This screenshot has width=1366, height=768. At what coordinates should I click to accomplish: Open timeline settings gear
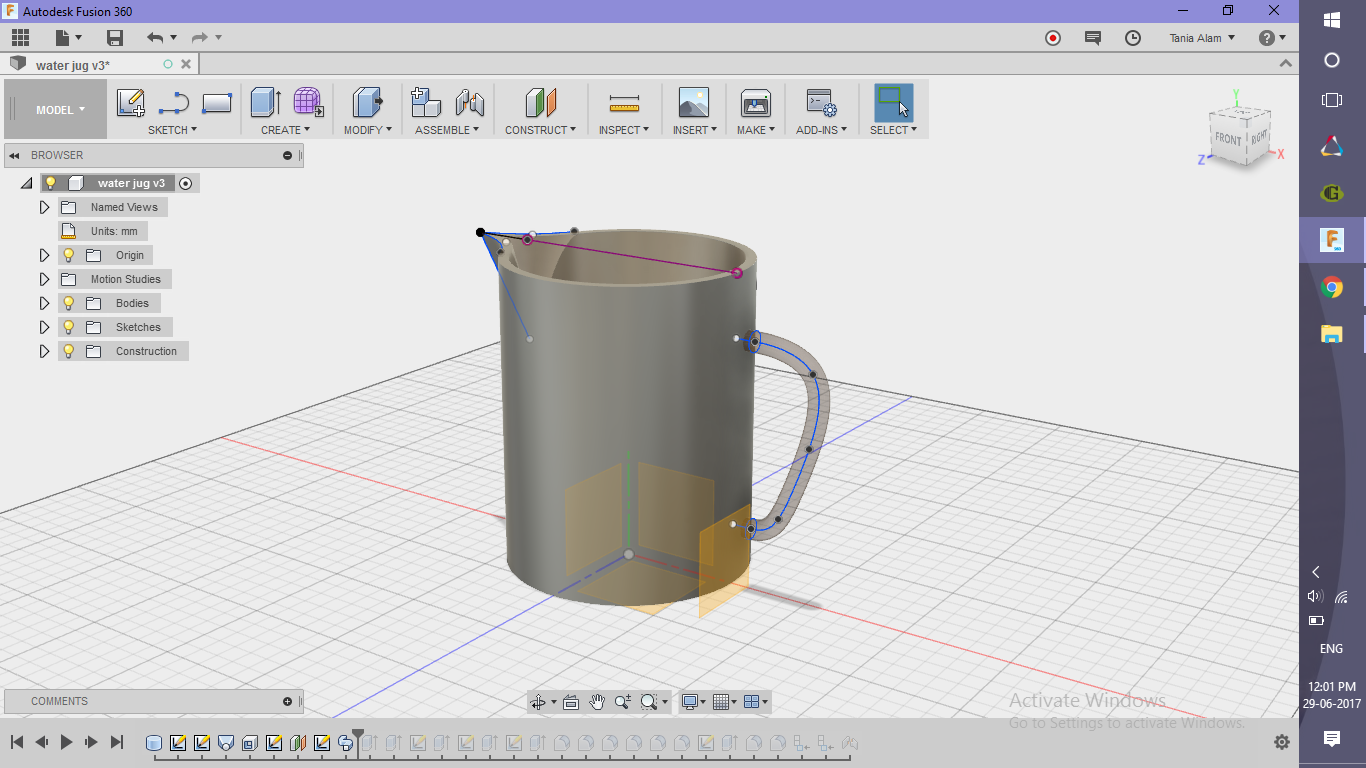coord(1282,742)
